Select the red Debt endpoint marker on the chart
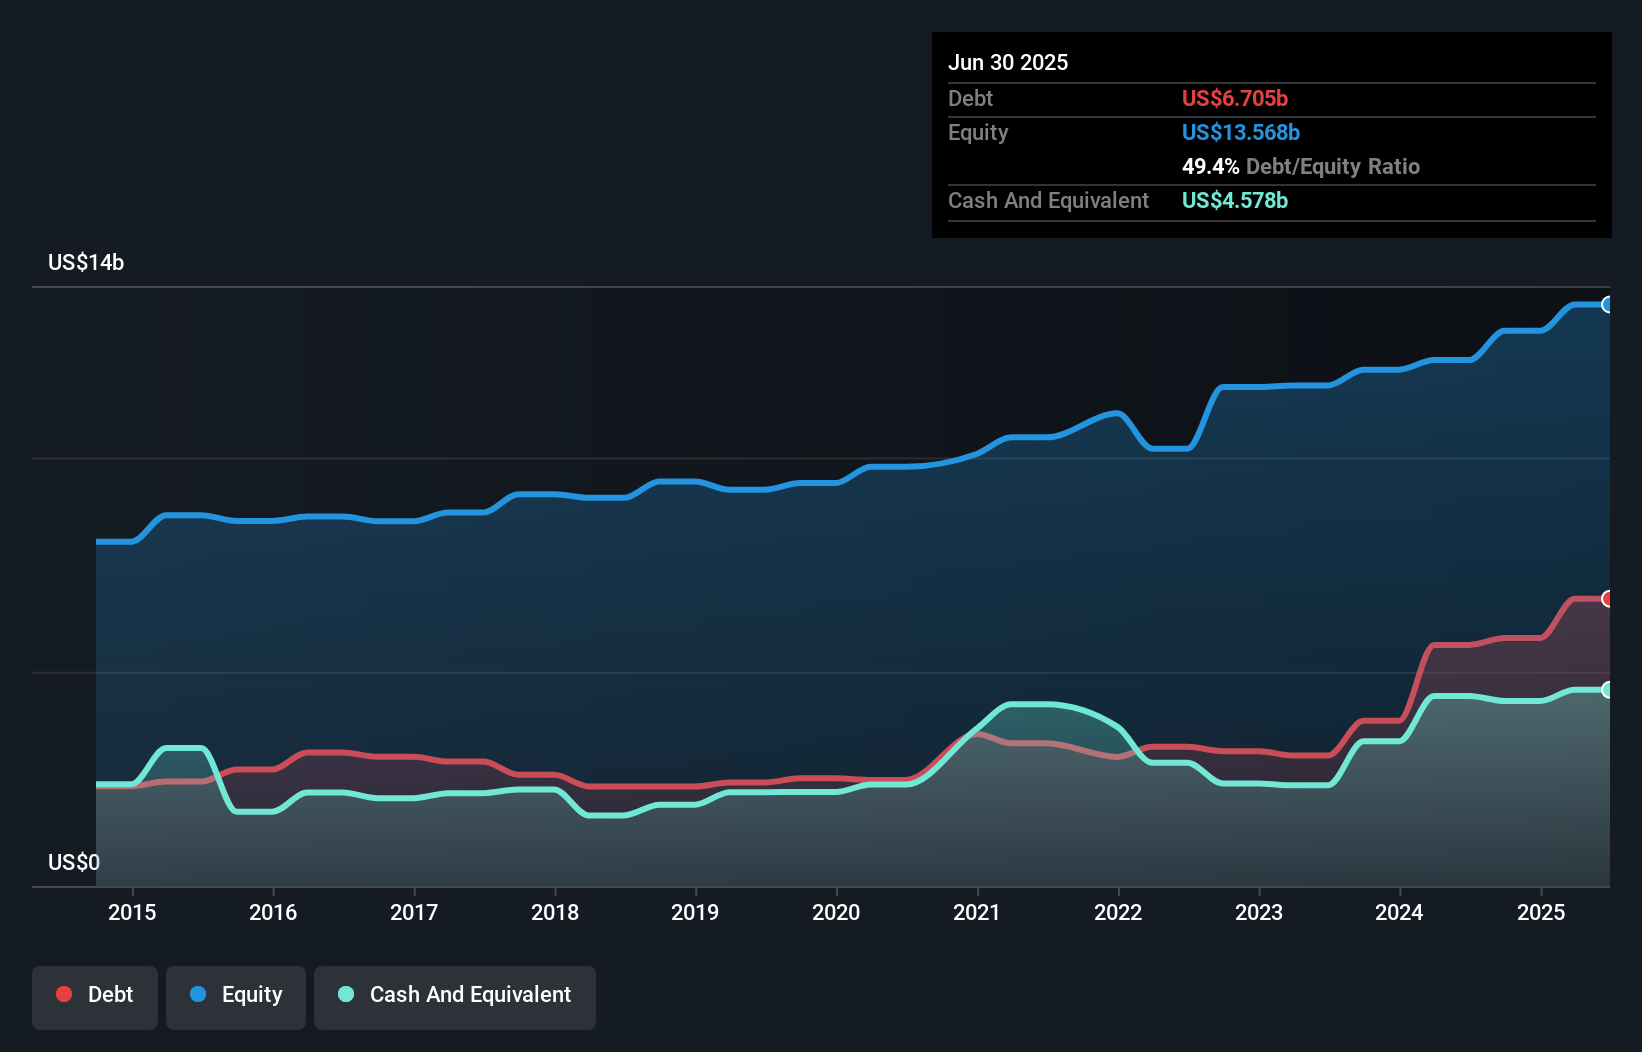The height and width of the screenshot is (1052, 1642). (1607, 598)
